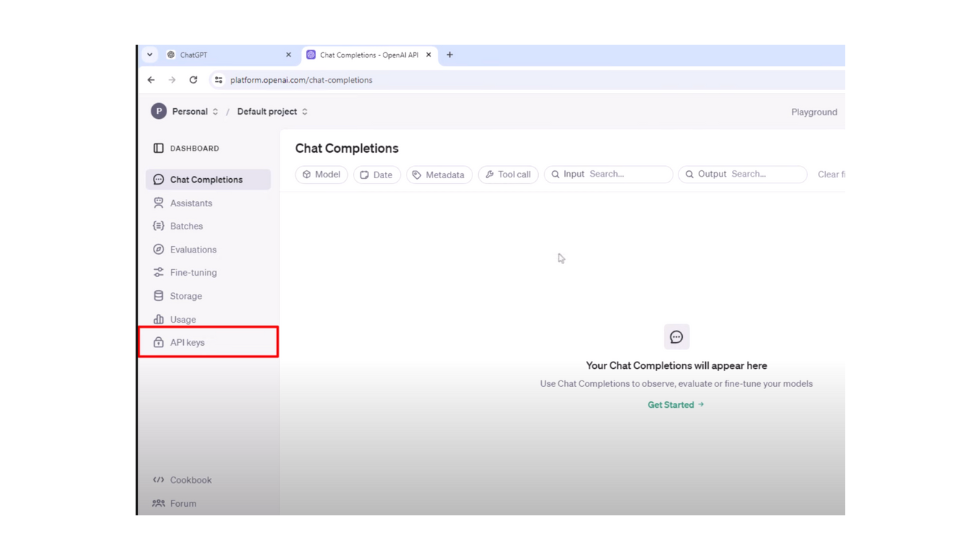Click the Chat Completions speech bubble icon

(159, 179)
